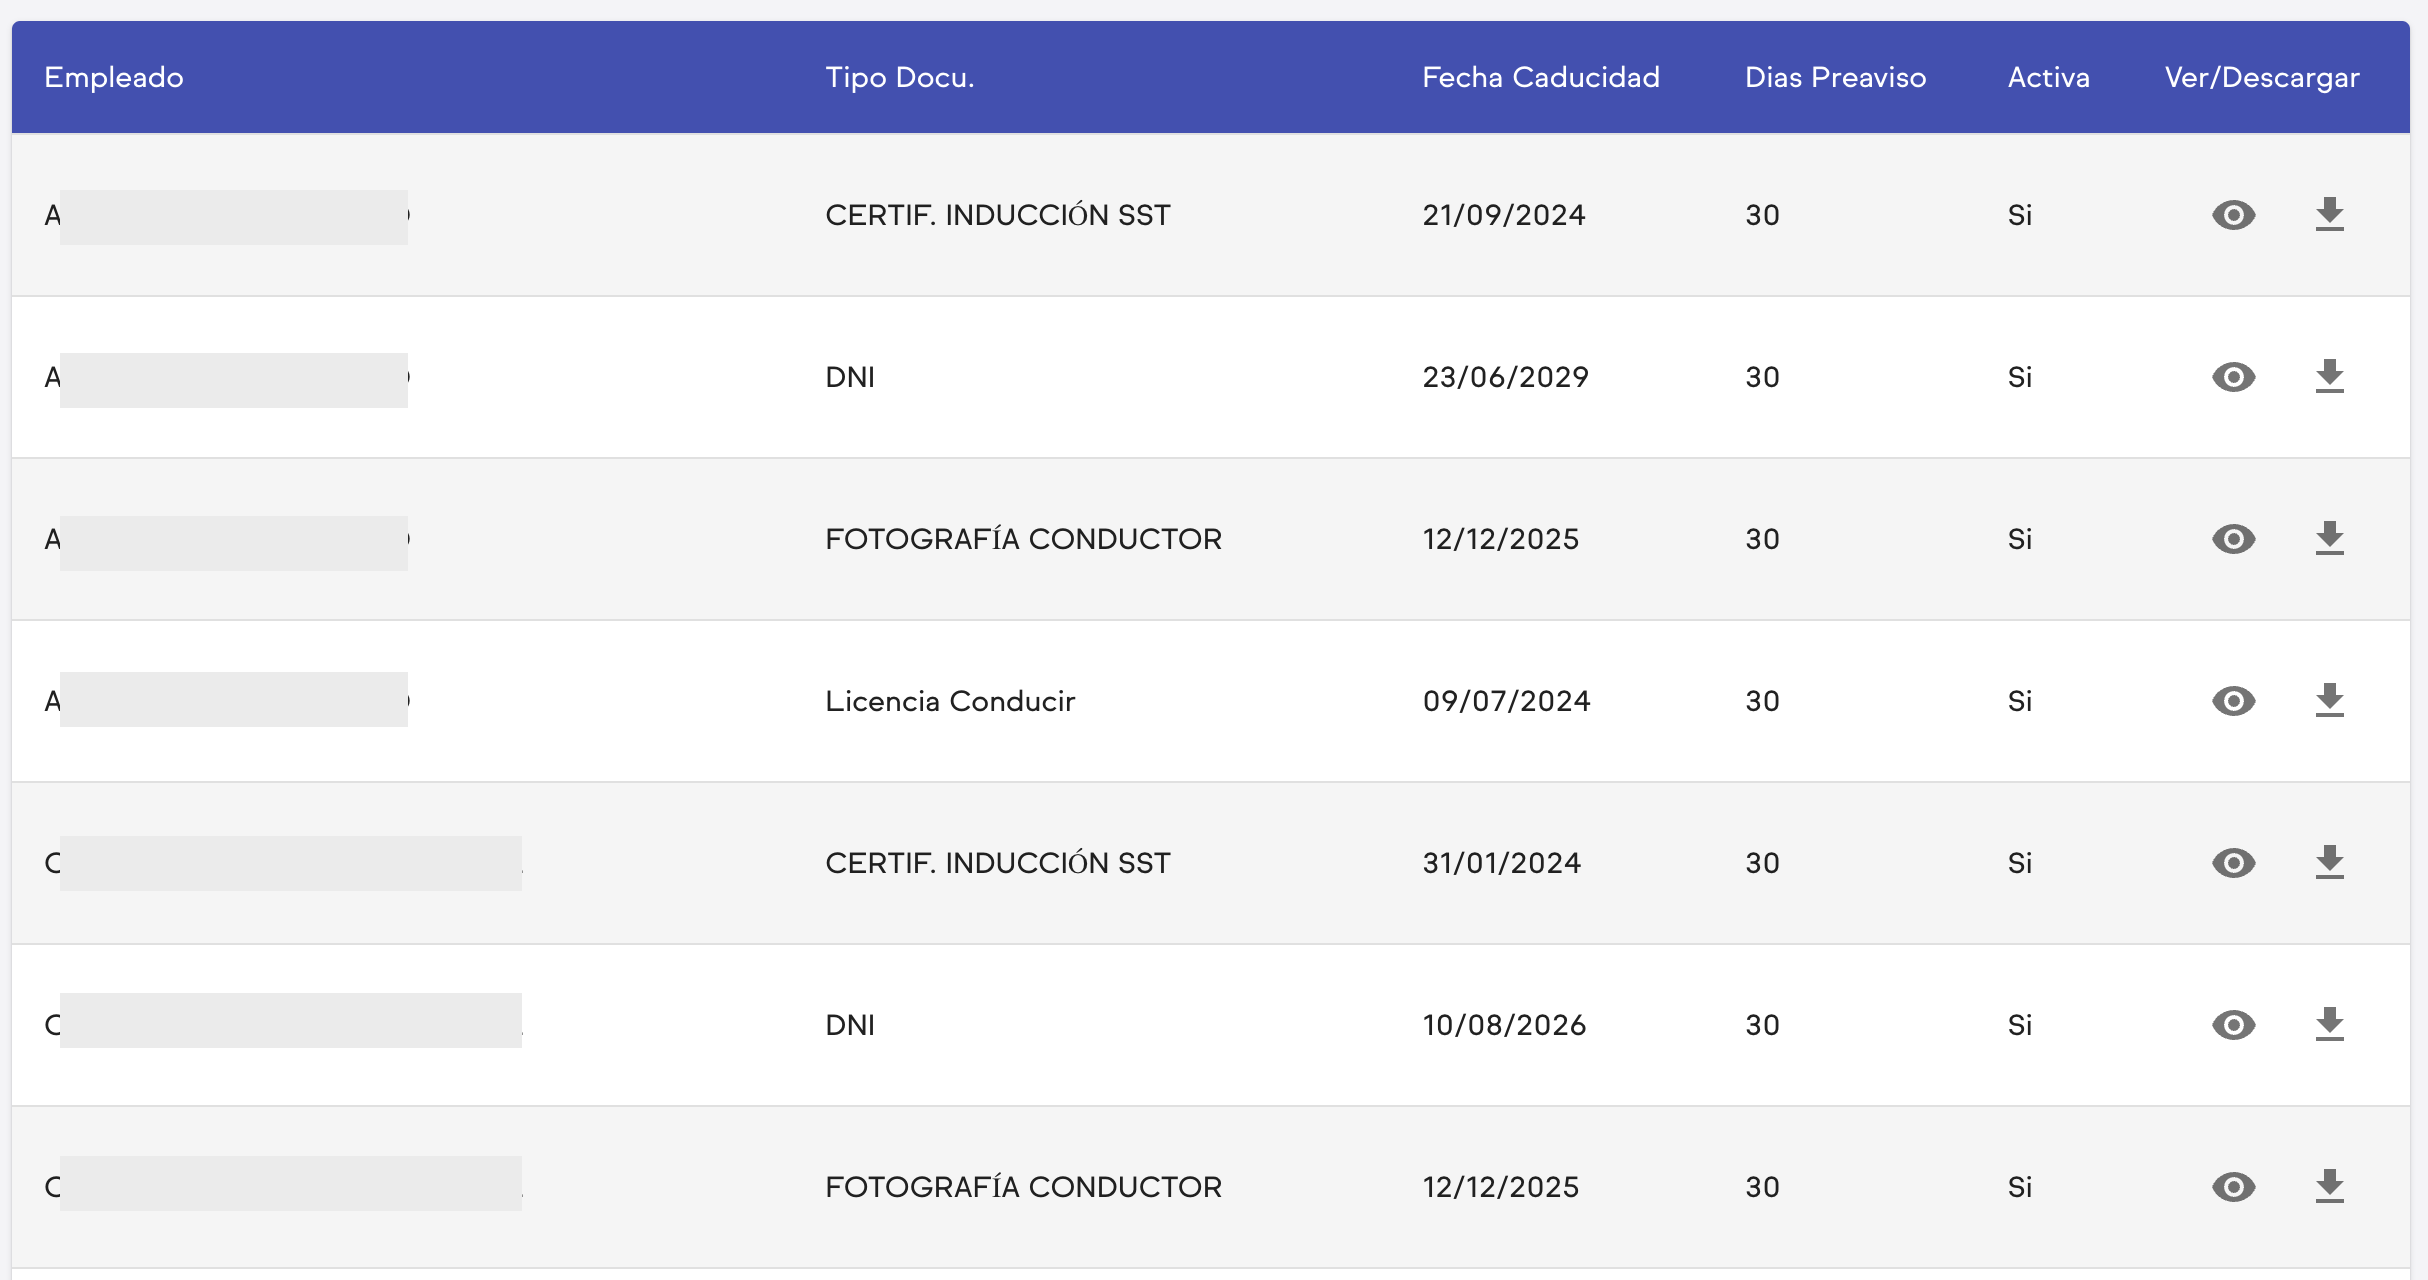
Task: Sort by the Dias Preaviso column header
Action: pyautogui.click(x=1835, y=77)
